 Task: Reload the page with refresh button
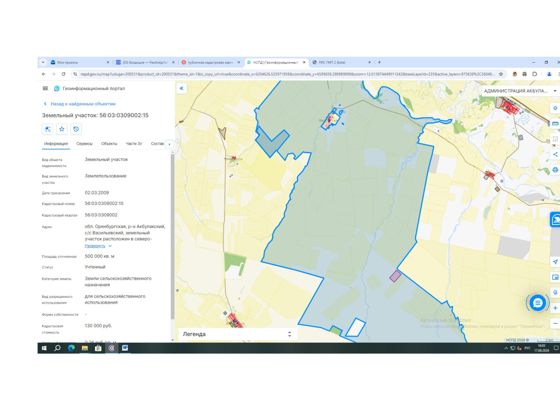click(63, 74)
